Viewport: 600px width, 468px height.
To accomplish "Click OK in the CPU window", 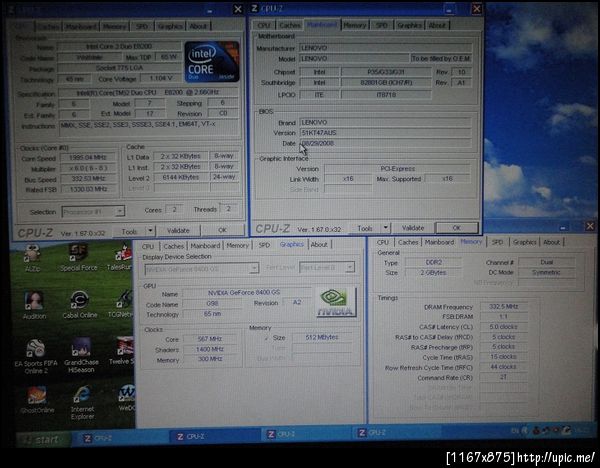I will (222, 230).
